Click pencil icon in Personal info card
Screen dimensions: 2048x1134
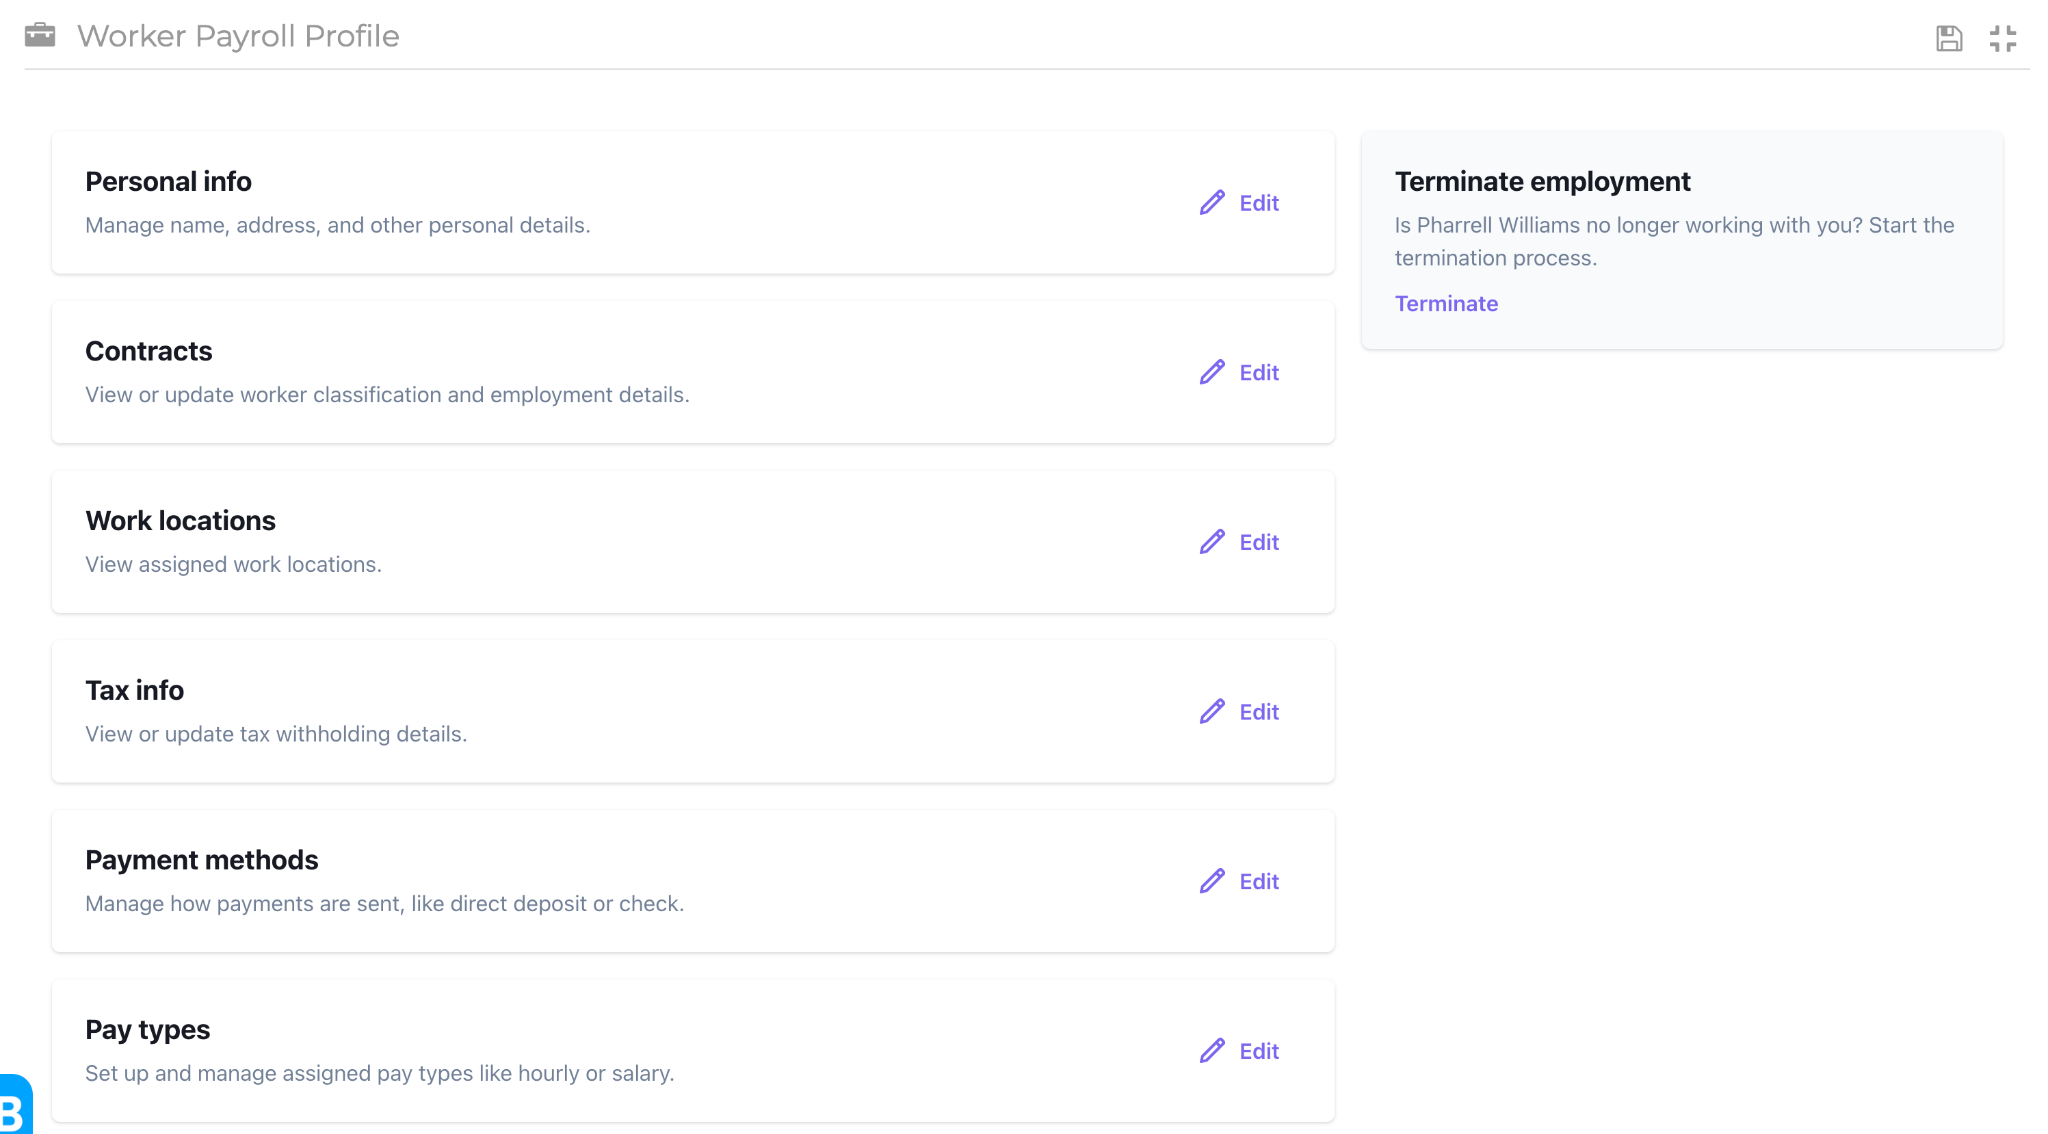tap(1212, 203)
